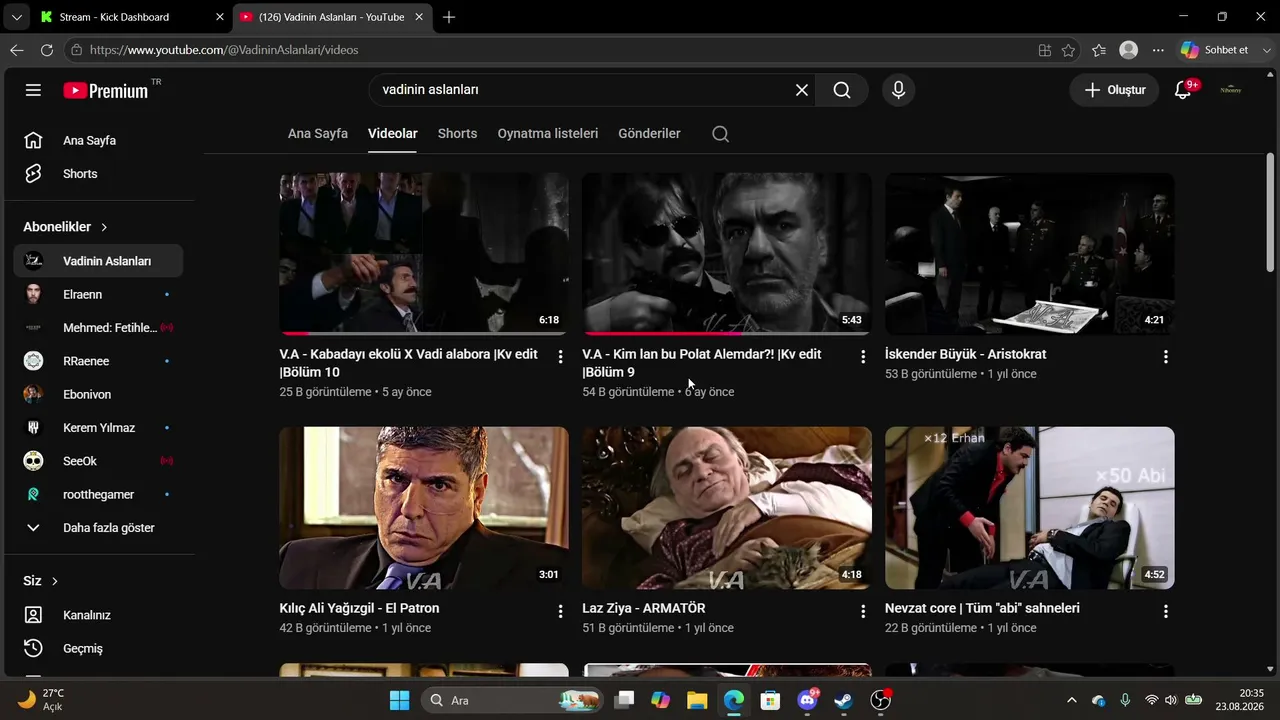This screenshot has height=720, width=1280.
Task: Open the Kerem Yılmaz subscription
Action: click(98, 428)
